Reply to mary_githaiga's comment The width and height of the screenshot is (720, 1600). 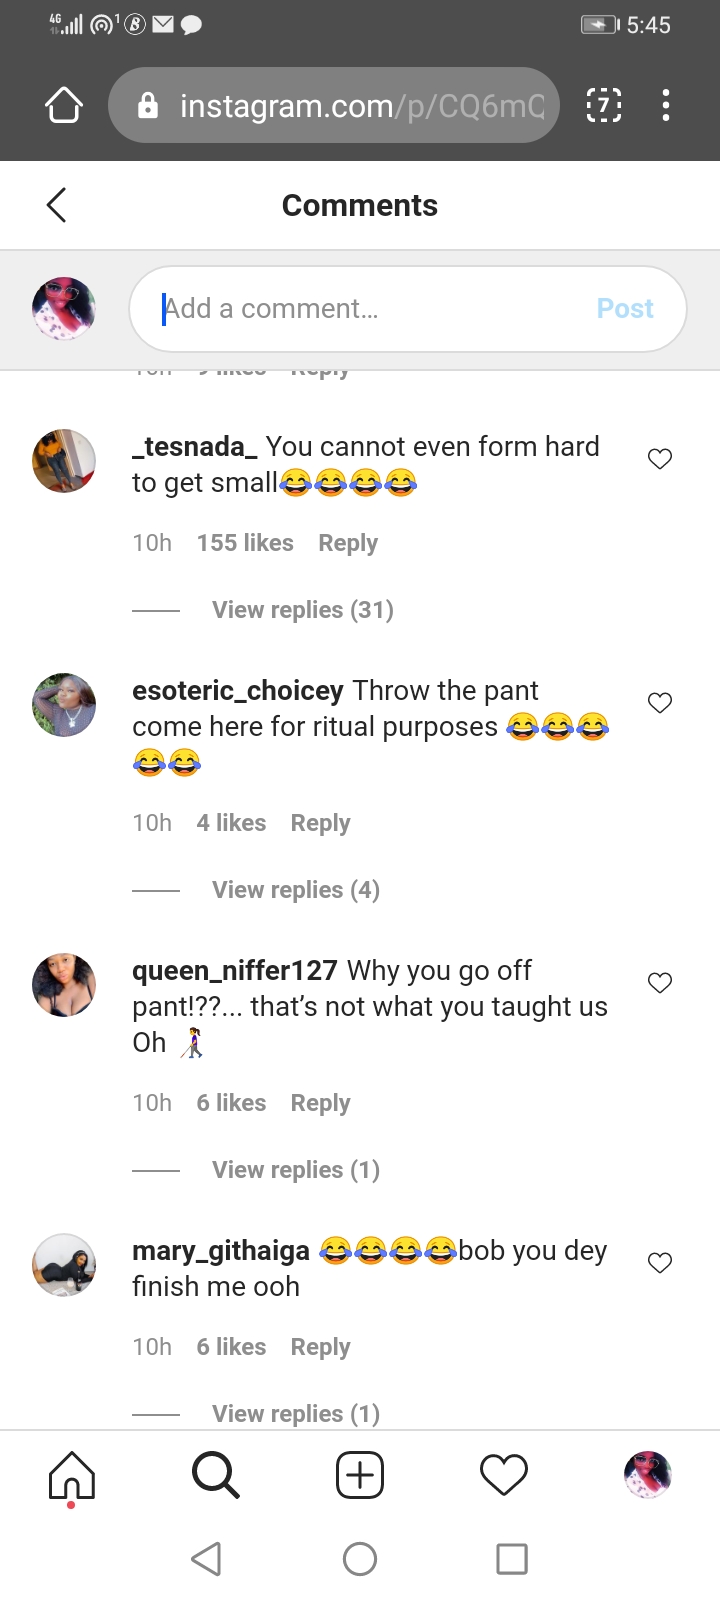320,1347
